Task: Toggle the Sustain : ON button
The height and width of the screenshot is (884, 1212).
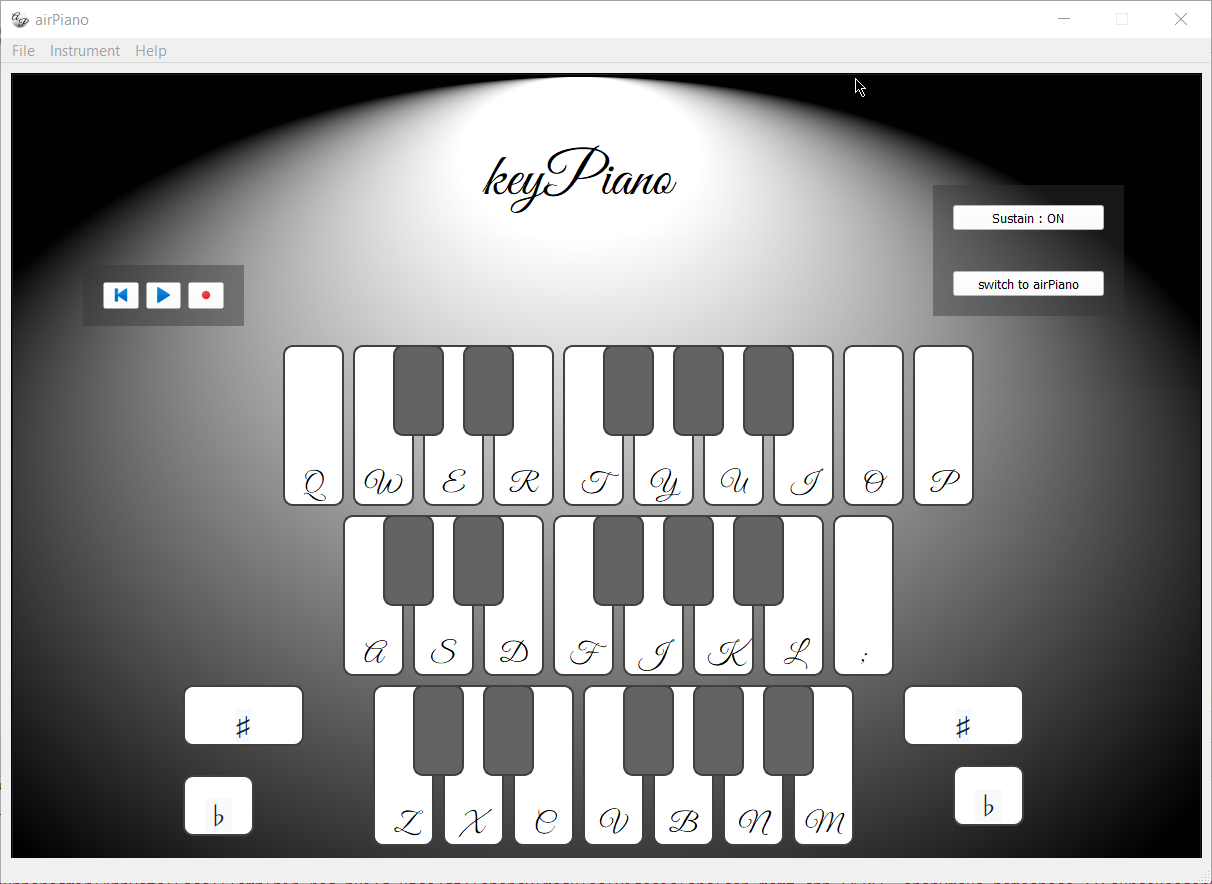Action: pyautogui.click(x=1028, y=218)
